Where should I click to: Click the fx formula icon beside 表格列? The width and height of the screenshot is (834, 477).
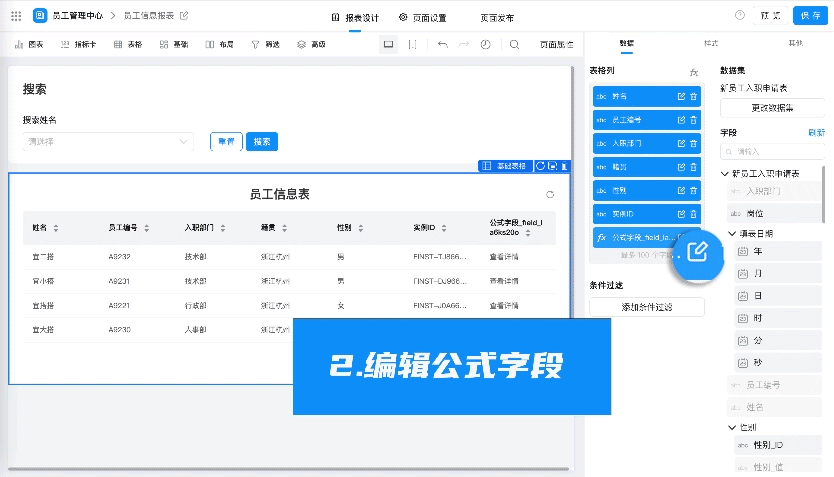(x=694, y=73)
